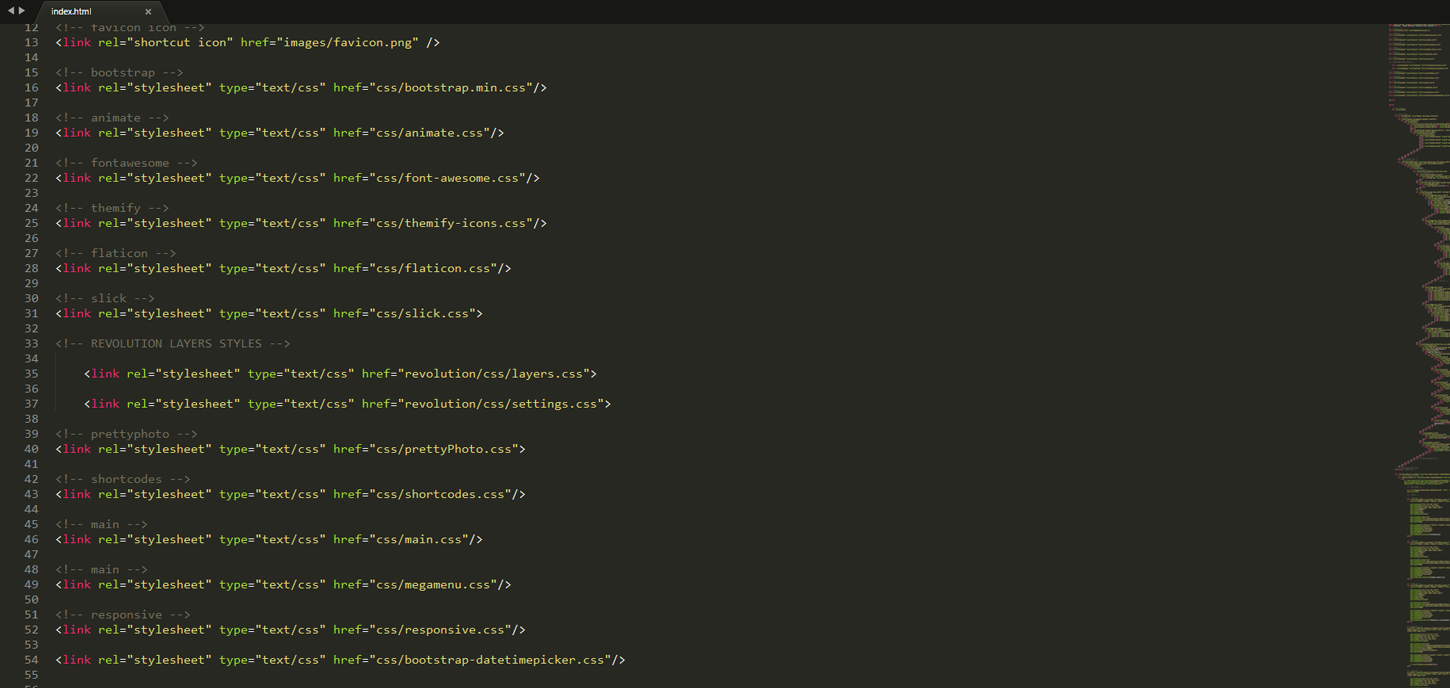Image resolution: width=1450 pixels, height=688 pixels.
Task: Click line number 37 in the gutter
Action: 31,404
